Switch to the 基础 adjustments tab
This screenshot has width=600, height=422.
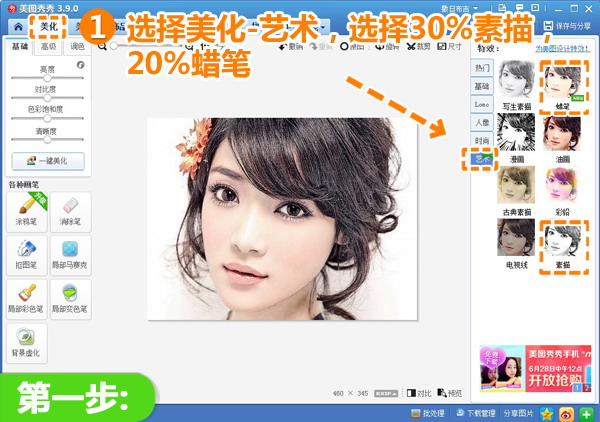pyautogui.click(x=20, y=47)
